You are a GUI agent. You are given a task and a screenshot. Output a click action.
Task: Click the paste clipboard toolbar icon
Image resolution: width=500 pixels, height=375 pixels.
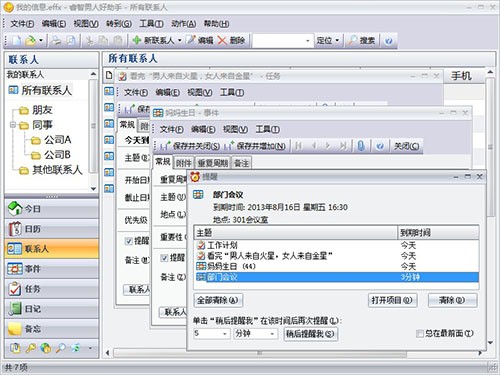(117, 41)
